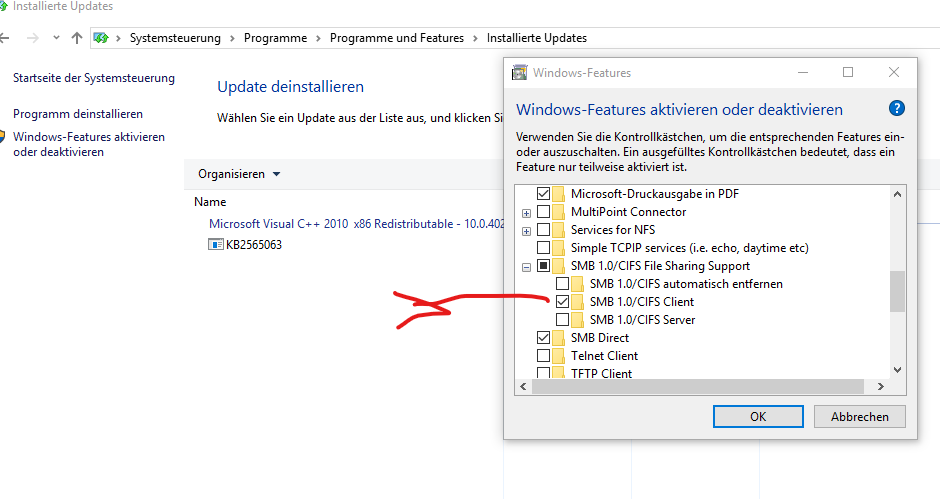
Task: Click folder icon beside SMB 1.0/CIFS Client
Action: click(x=577, y=302)
